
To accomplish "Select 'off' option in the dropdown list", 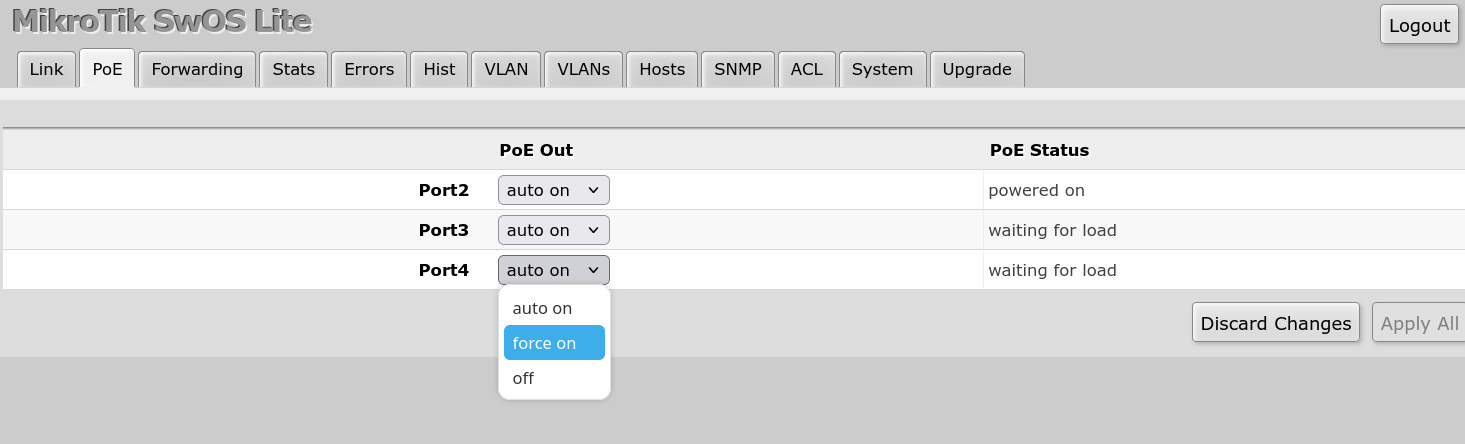I will click(x=554, y=378).
